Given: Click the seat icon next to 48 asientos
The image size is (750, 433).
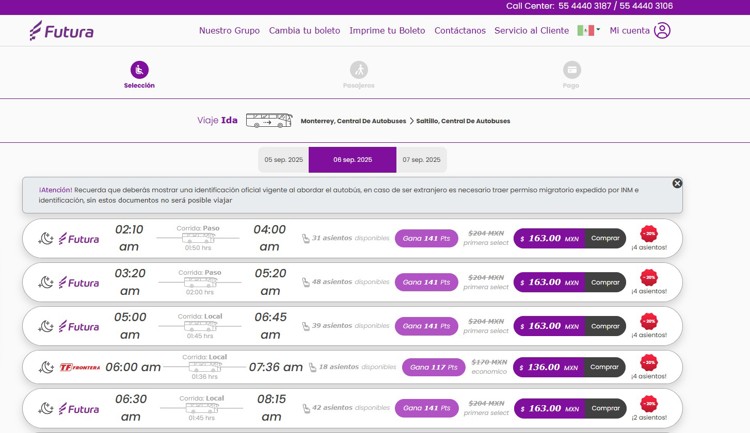Looking at the screenshot, I should point(306,282).
